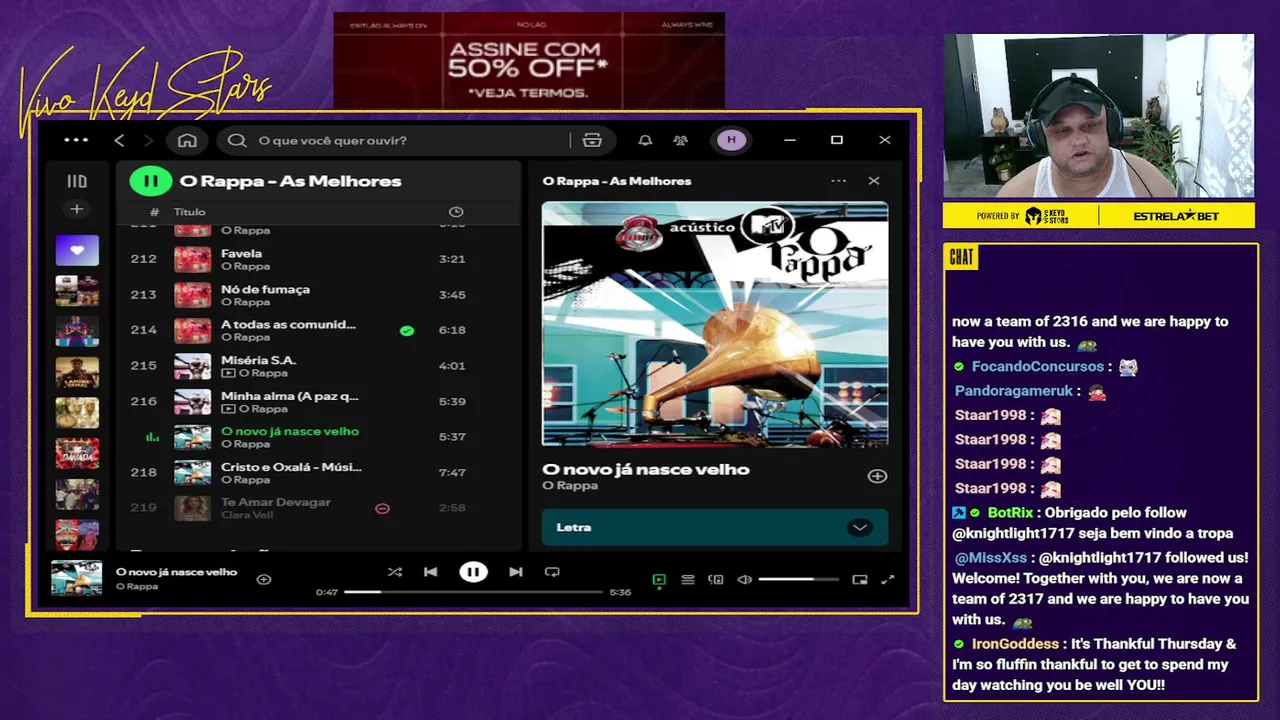Skip to the next track
The width and height of the screenshot is (1280, 720).
(x=516, y=572)
